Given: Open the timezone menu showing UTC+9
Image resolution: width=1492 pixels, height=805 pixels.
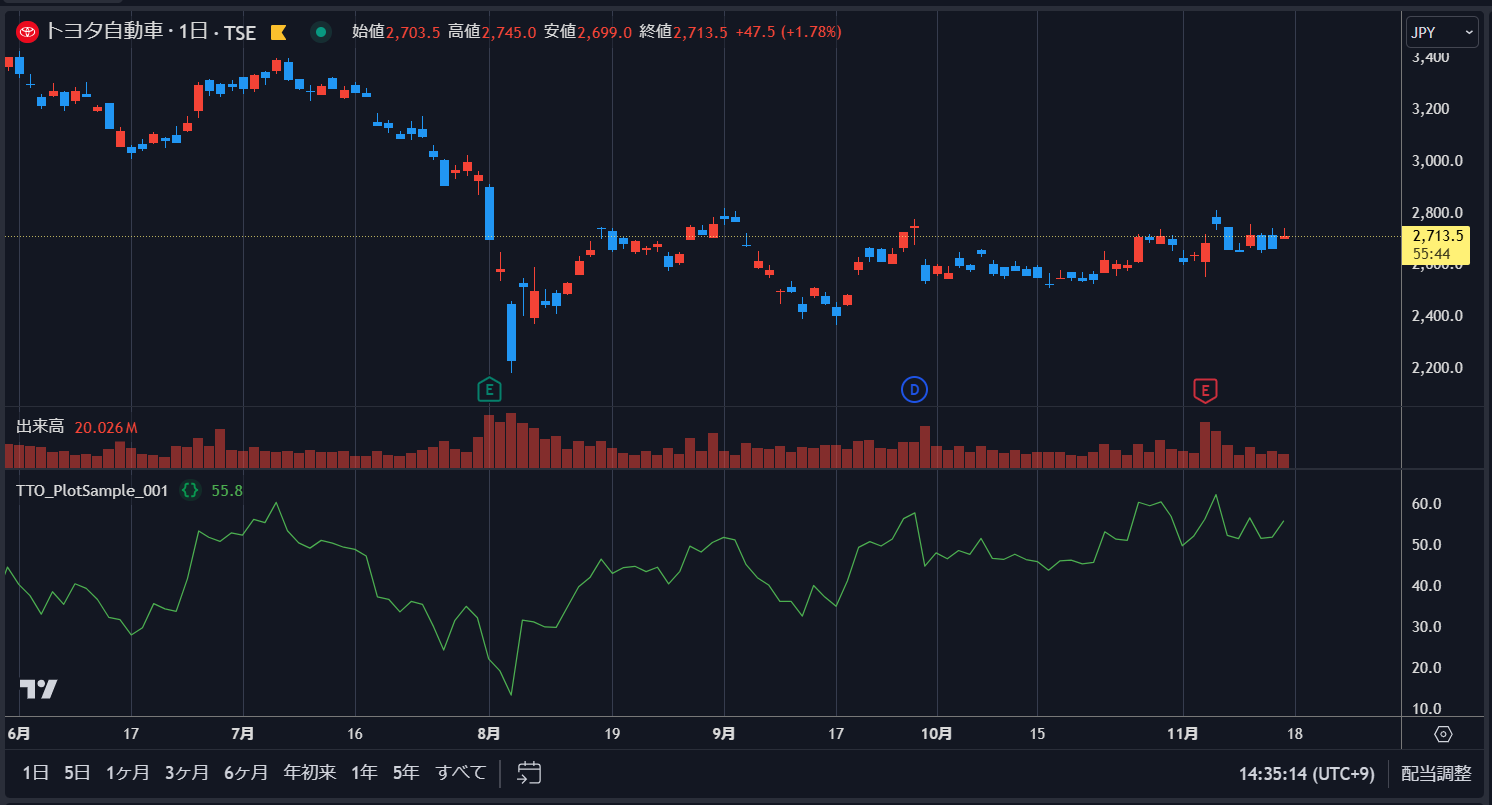Looking at the screenshot, I should pyautogui.click(x=1306, y=773).
